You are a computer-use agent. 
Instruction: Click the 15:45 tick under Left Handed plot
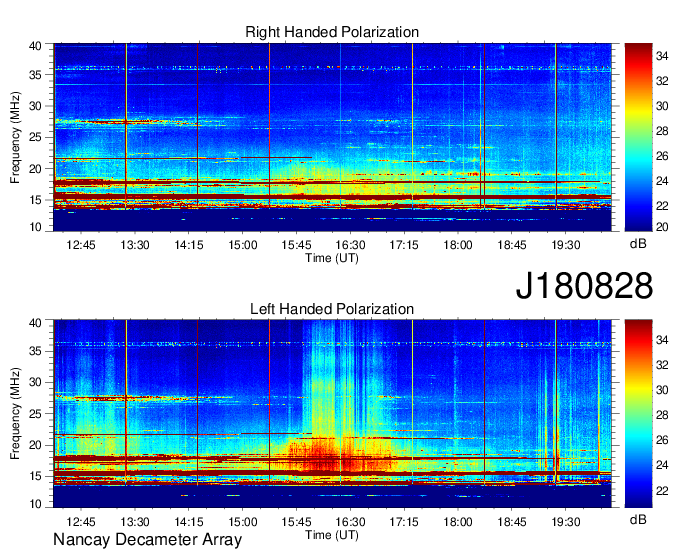296,522
